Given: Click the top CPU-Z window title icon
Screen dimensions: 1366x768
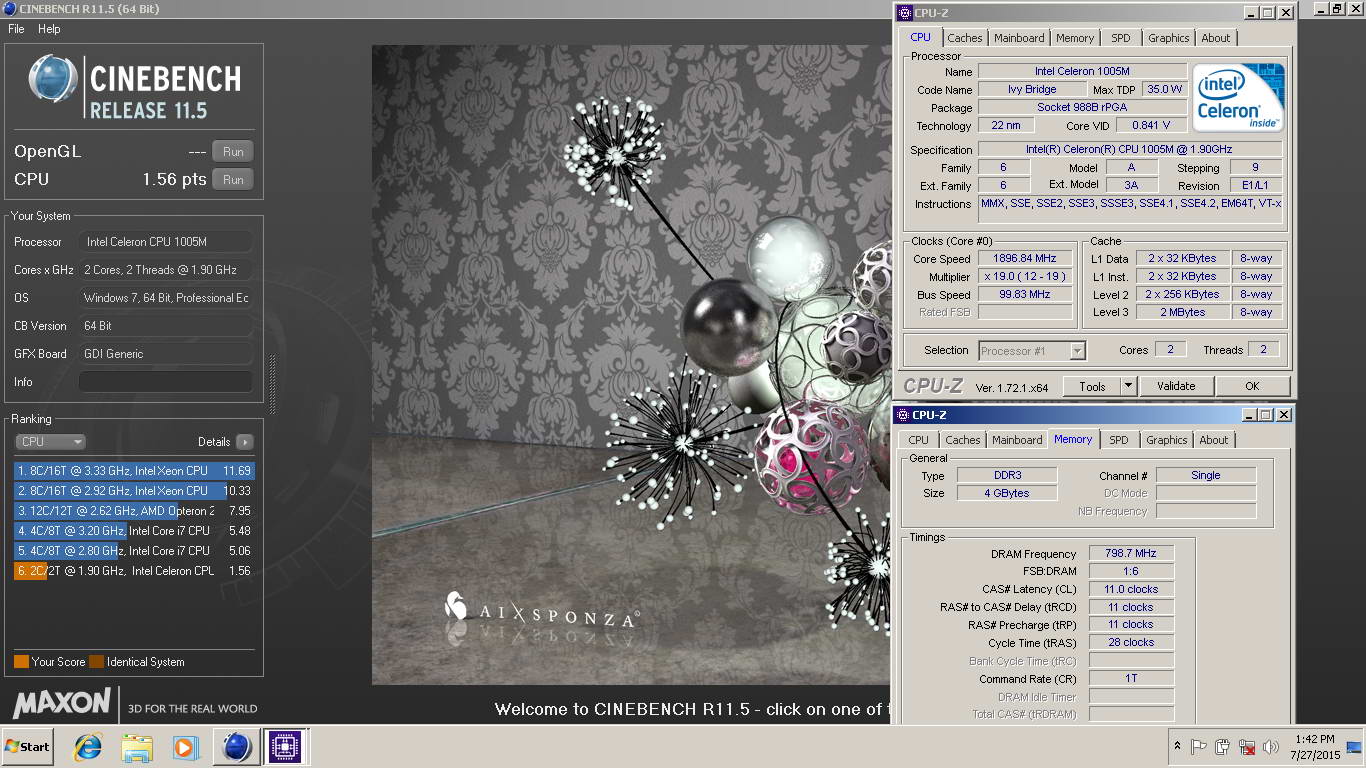Looking at the screenshot, I should tap(905, 13).
